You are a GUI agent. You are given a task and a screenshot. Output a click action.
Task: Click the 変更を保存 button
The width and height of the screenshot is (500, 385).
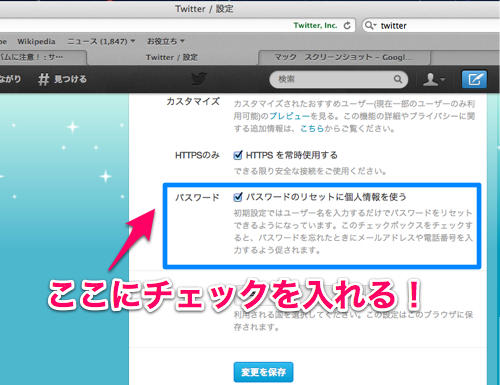pos(263,372)
